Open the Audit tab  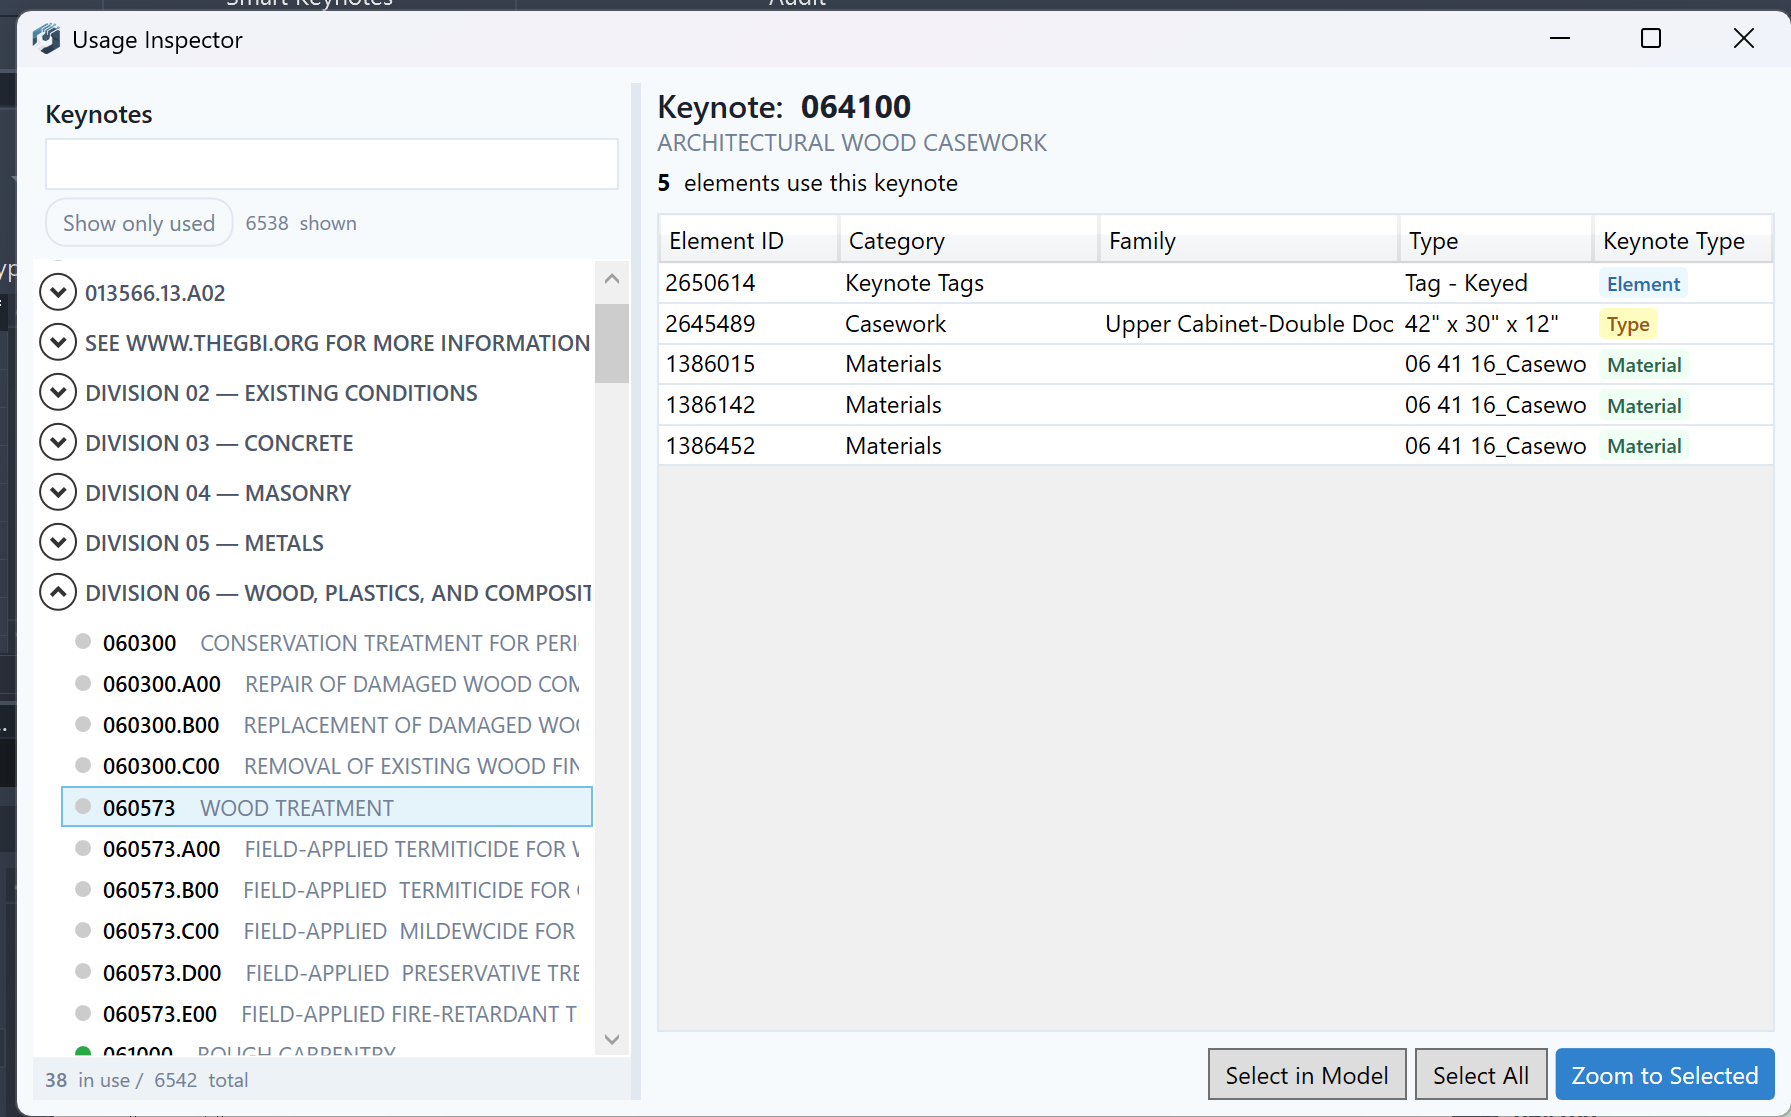tap(797, 4)
